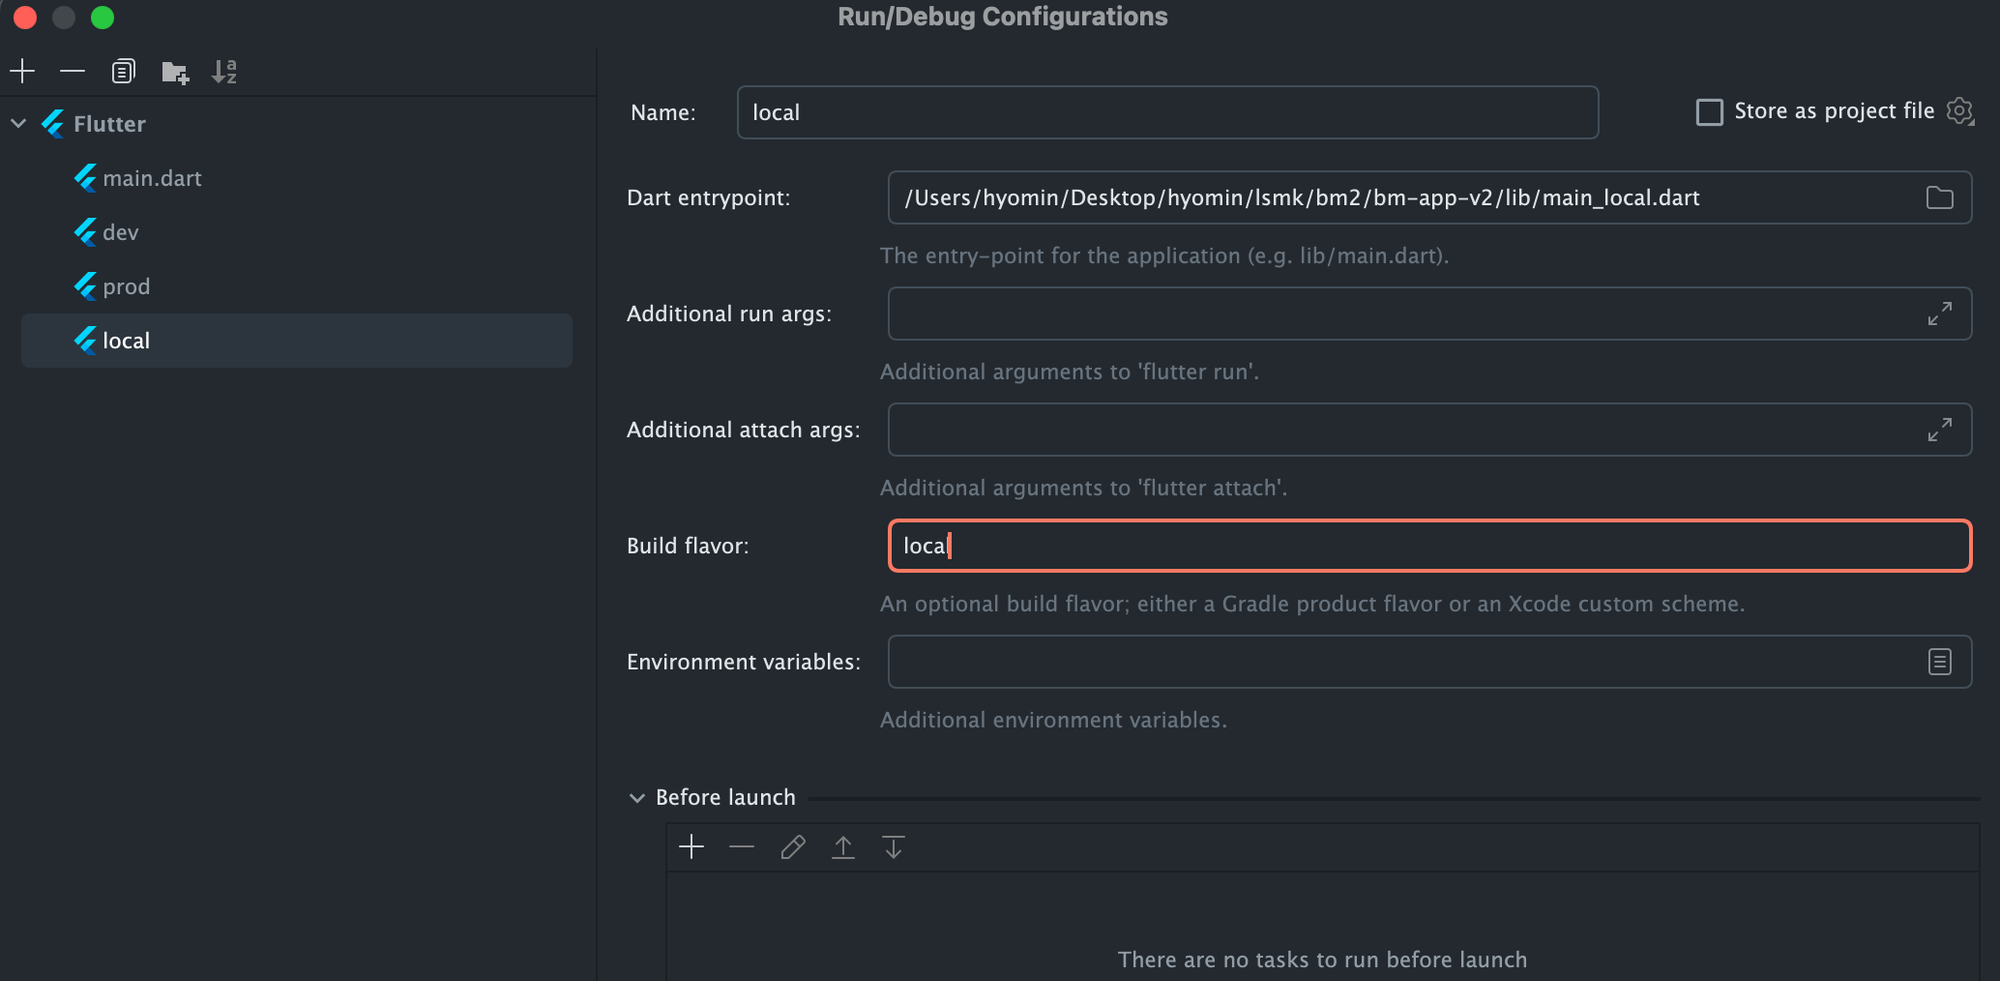The image size is (2000, 981).
Task: Browse for the Dart entrypoint file
Action: [1939, 197]
